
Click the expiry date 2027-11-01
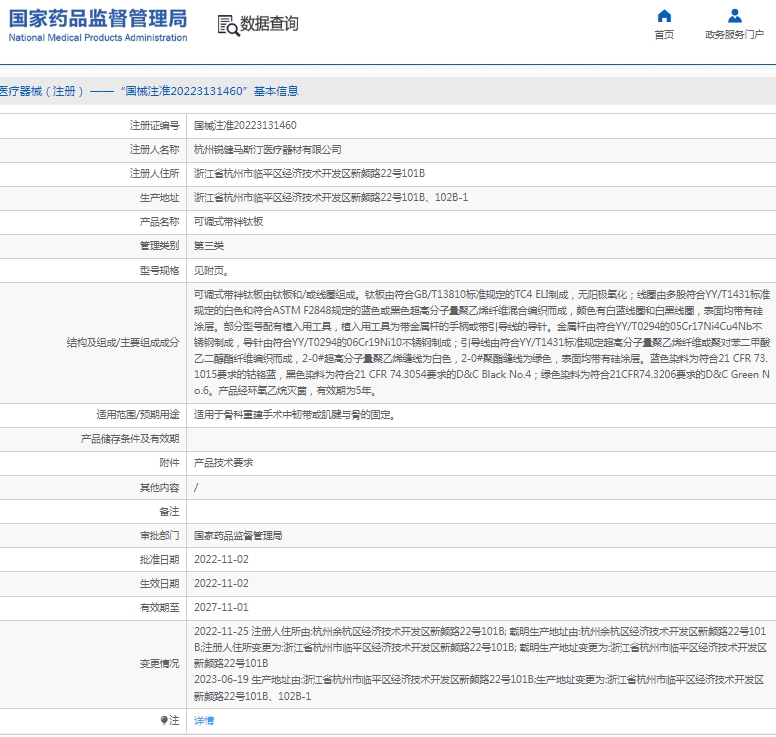221,607
